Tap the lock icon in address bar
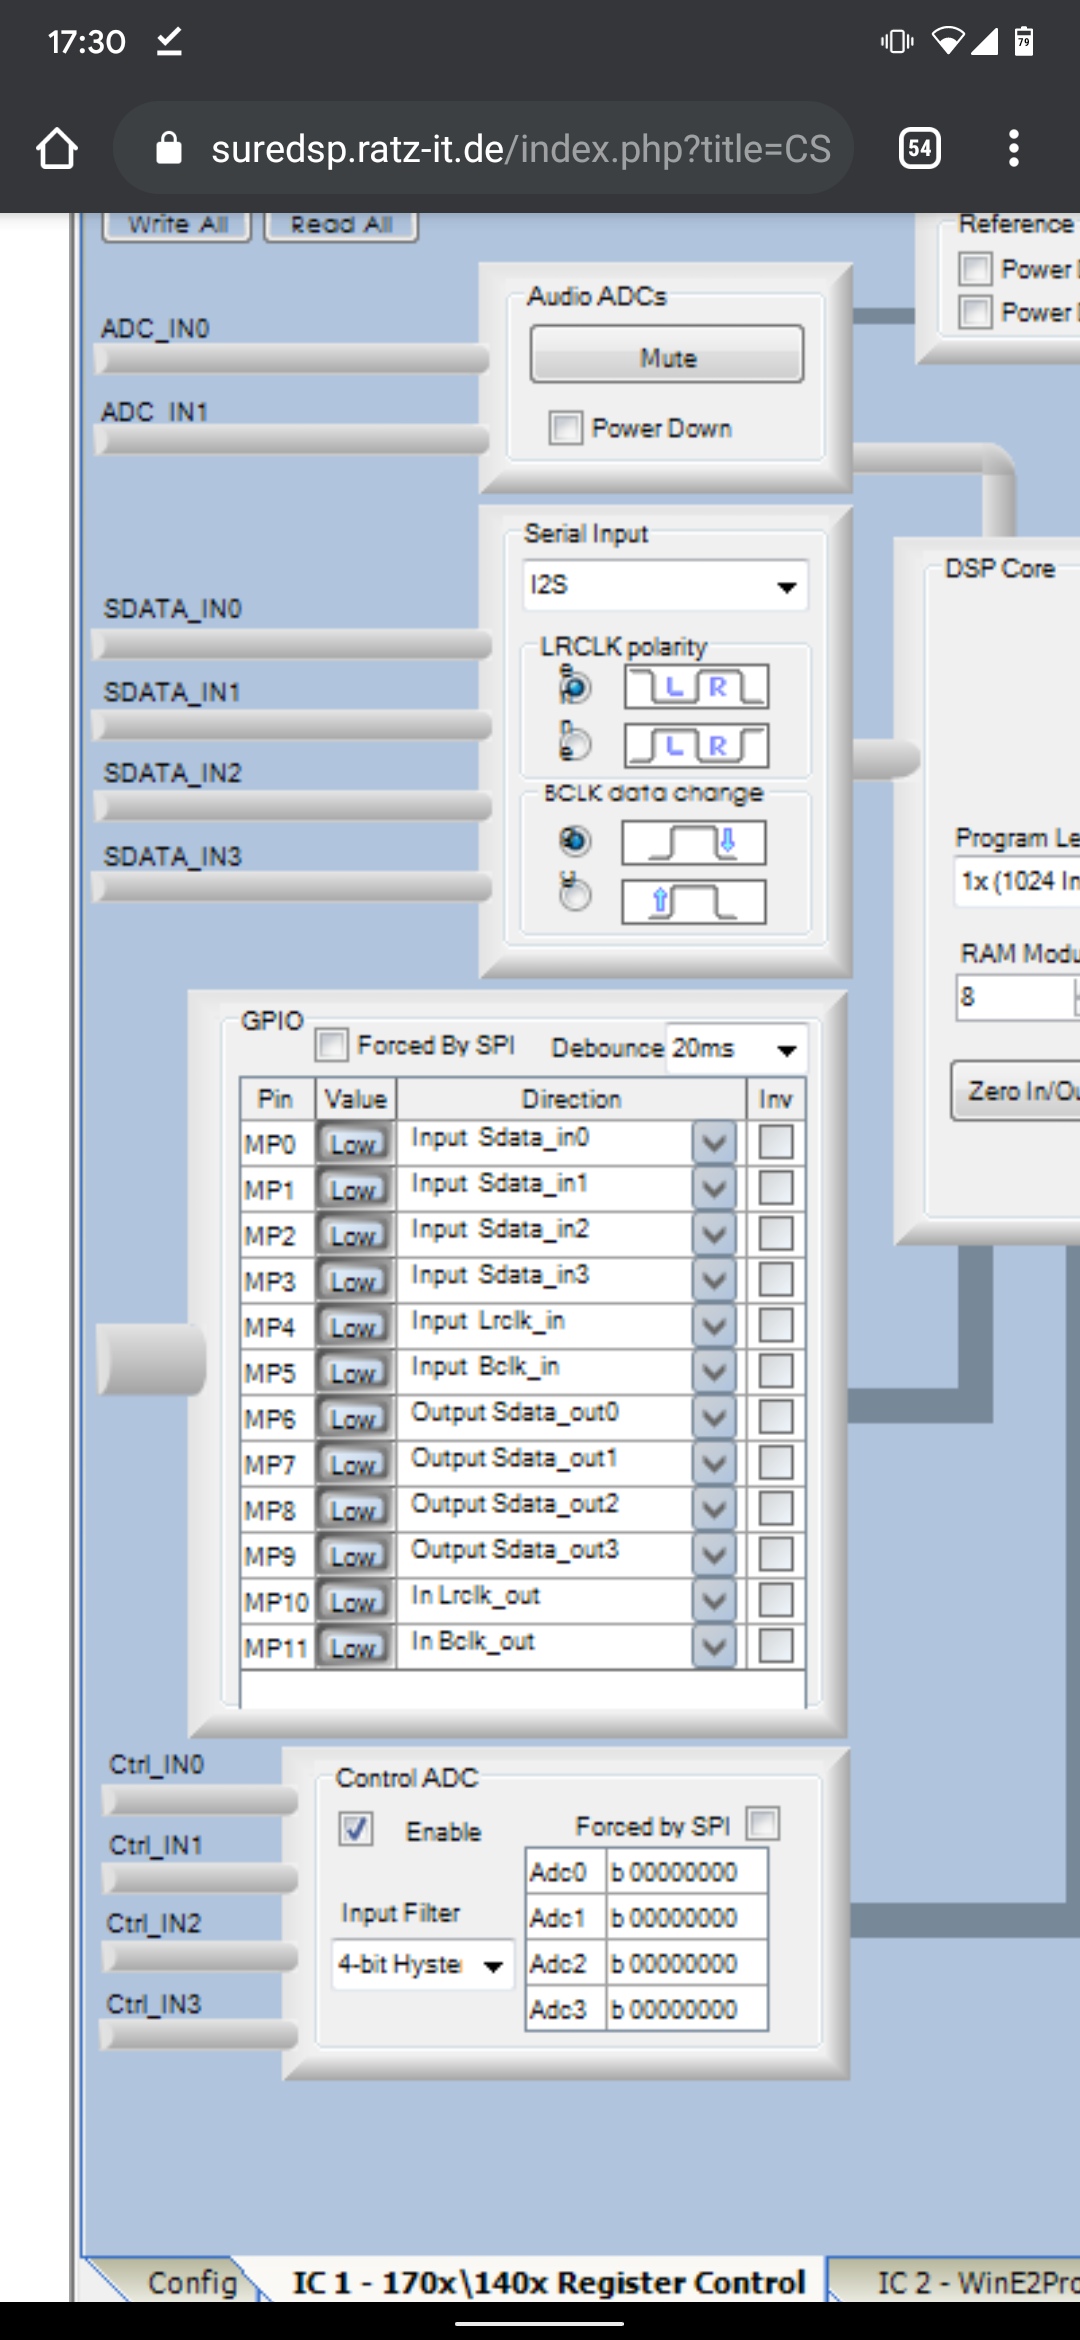Screen dimensions: 1080x2340 [x=169, y=149]
